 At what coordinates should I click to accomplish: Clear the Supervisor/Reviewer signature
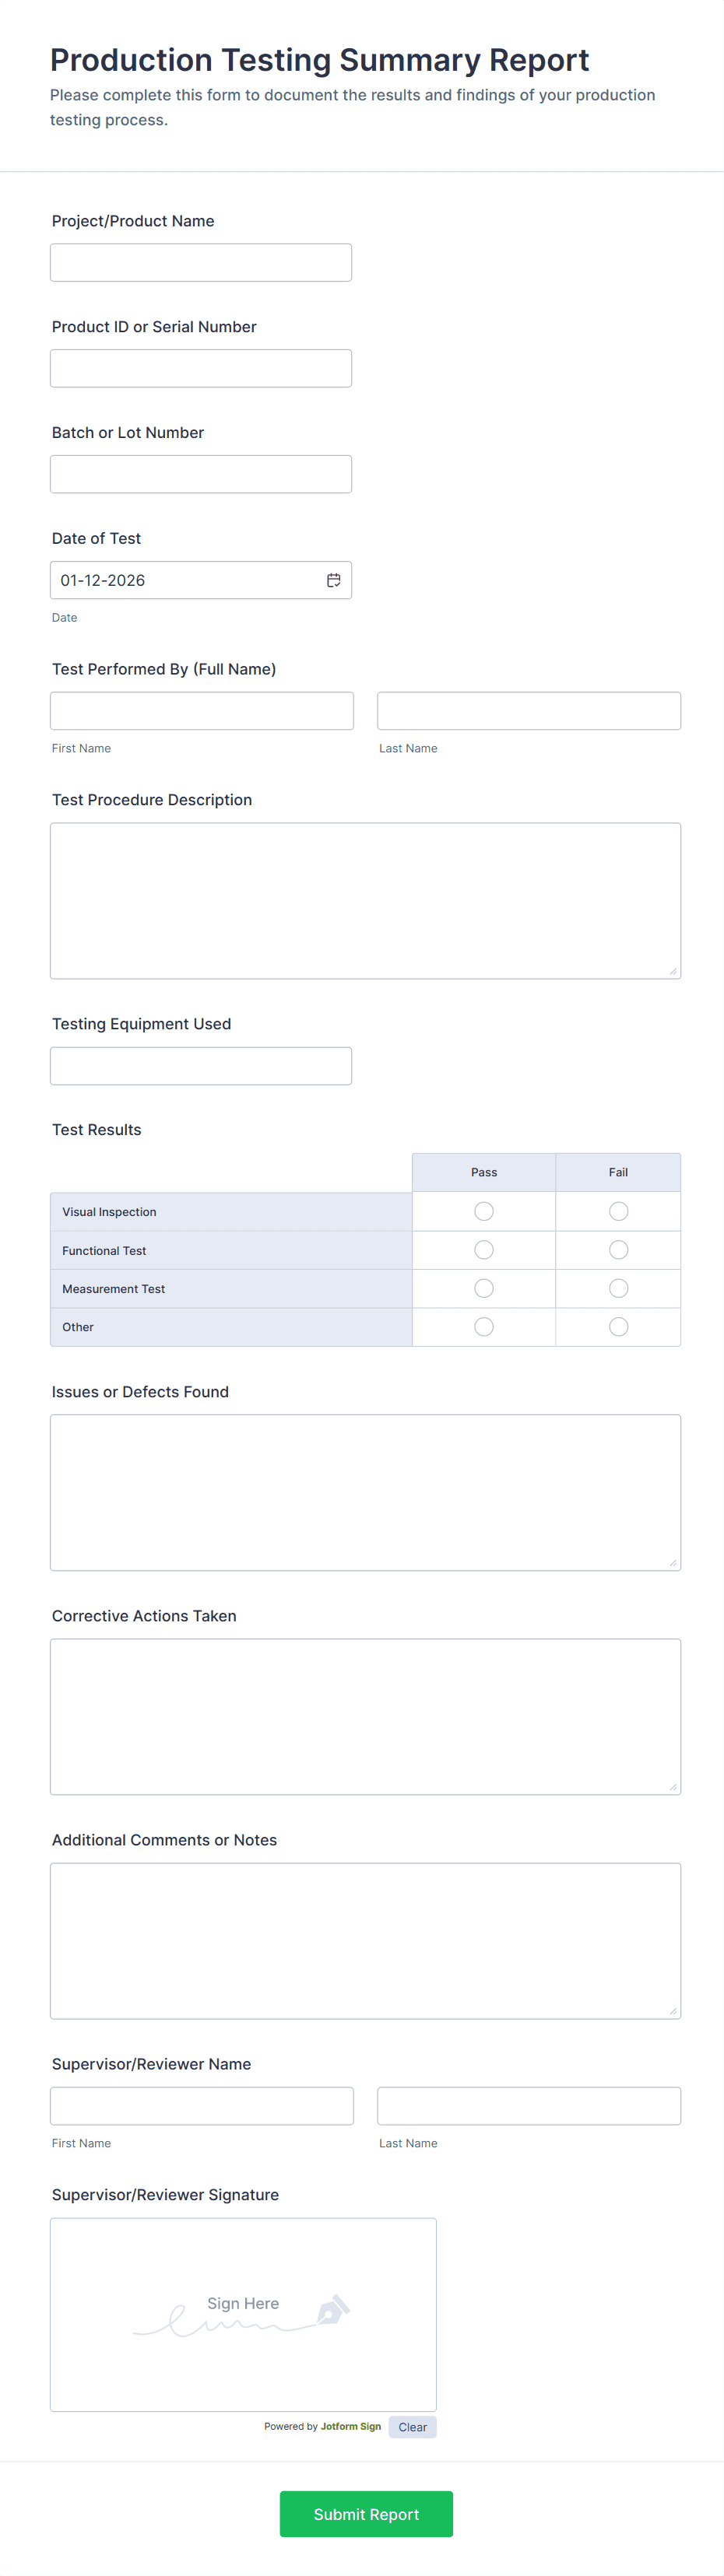point(412,2427)
